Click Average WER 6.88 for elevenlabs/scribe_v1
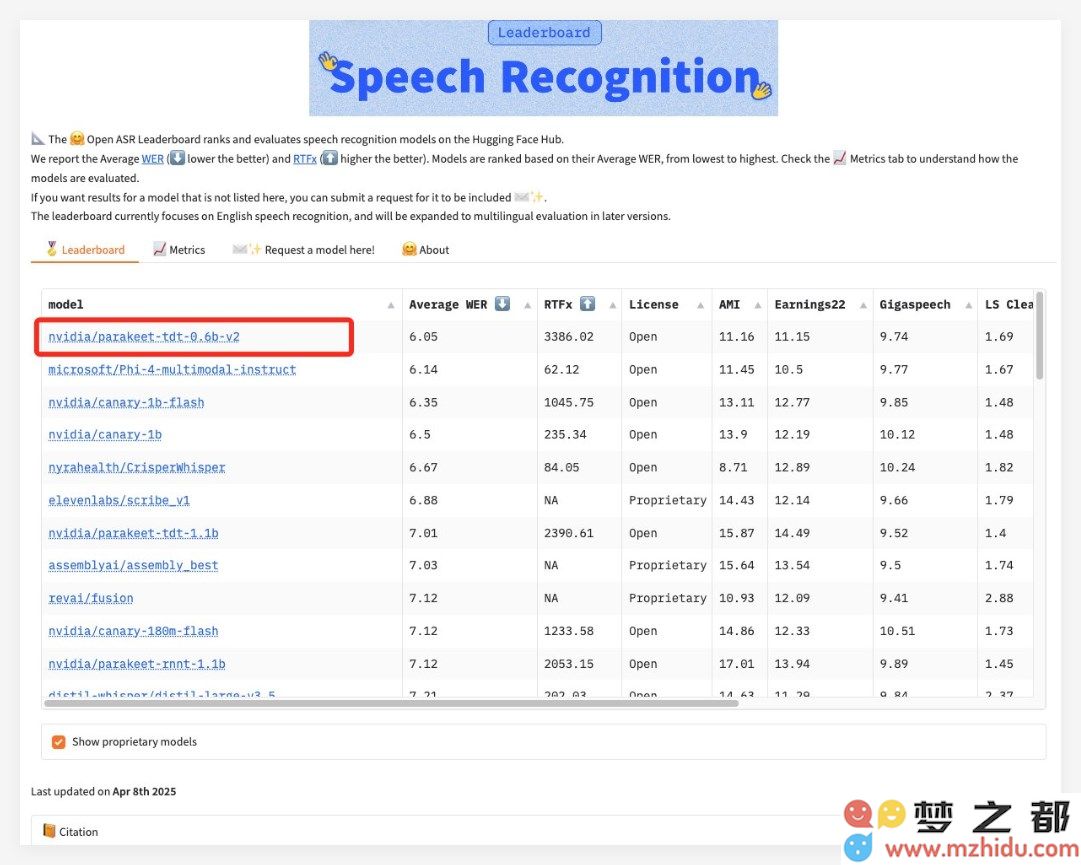Viewport: 1081px width, 865px height. (423, 500)
